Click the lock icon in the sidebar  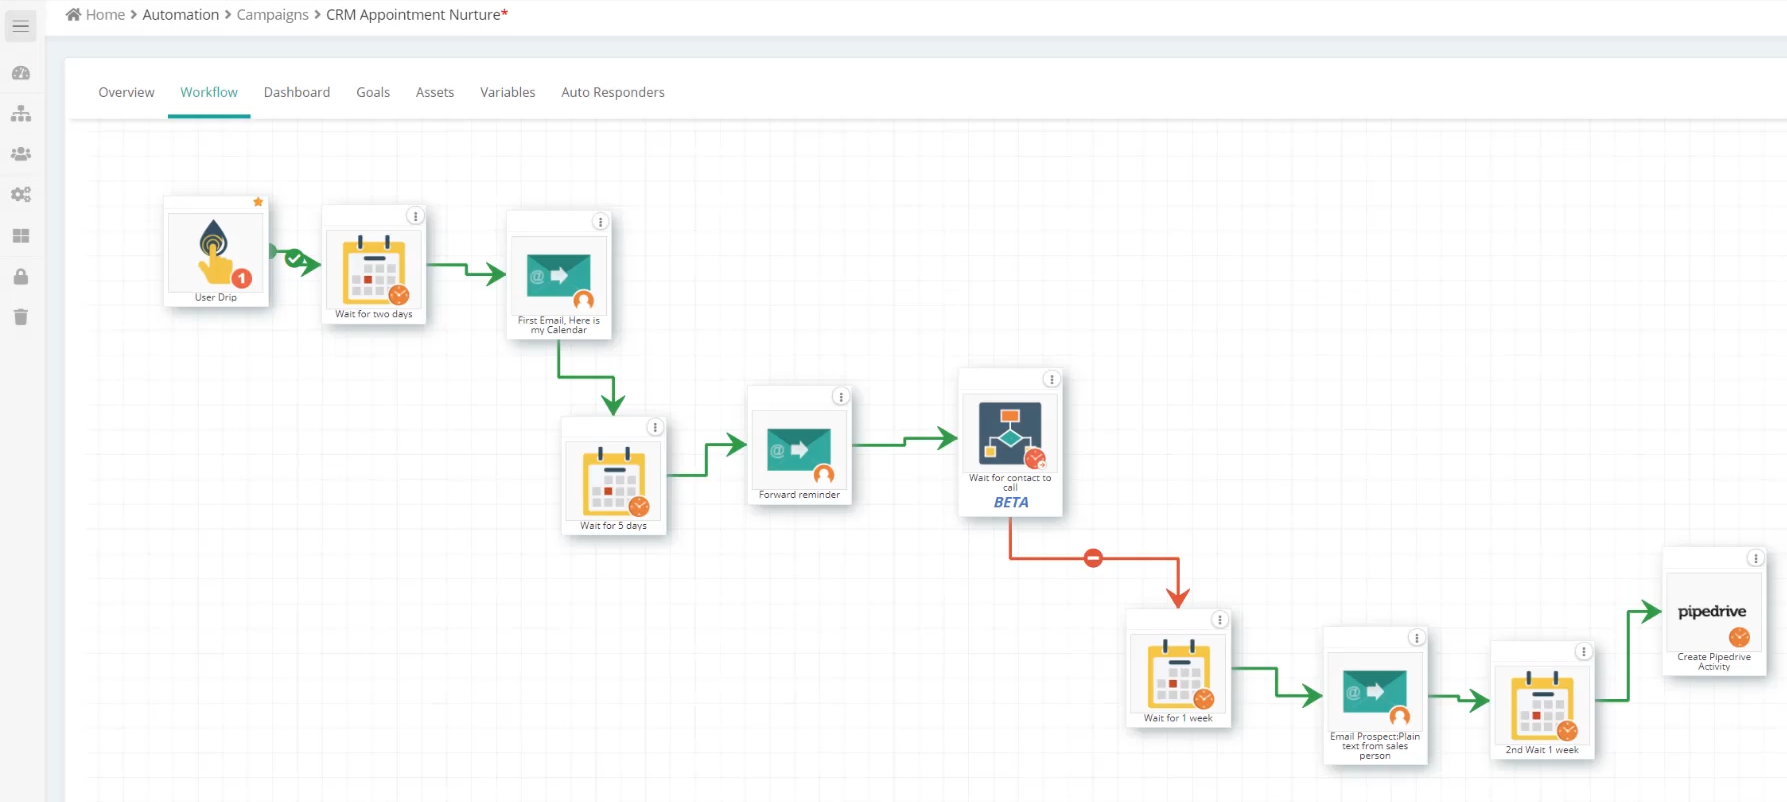point(21,277)
